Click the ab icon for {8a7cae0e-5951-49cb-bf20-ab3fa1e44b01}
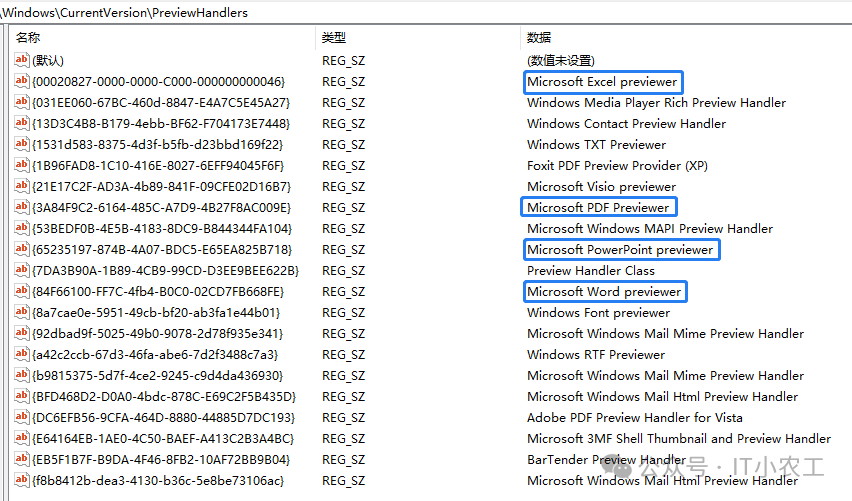This screenshot has width=852, height=501. pos(22,312)
